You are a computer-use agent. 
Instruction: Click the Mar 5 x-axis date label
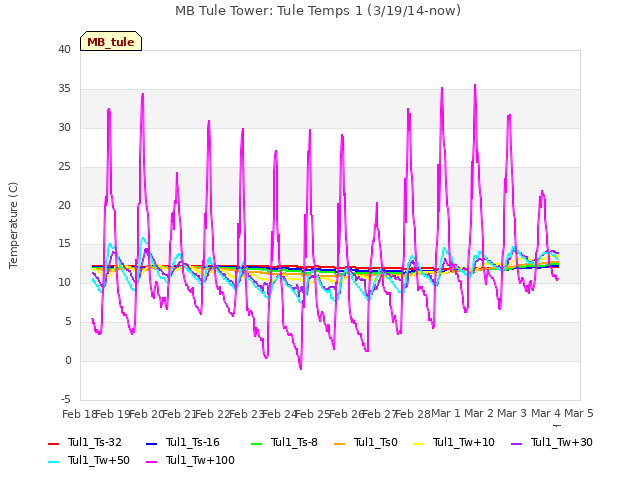click(579, 413)
